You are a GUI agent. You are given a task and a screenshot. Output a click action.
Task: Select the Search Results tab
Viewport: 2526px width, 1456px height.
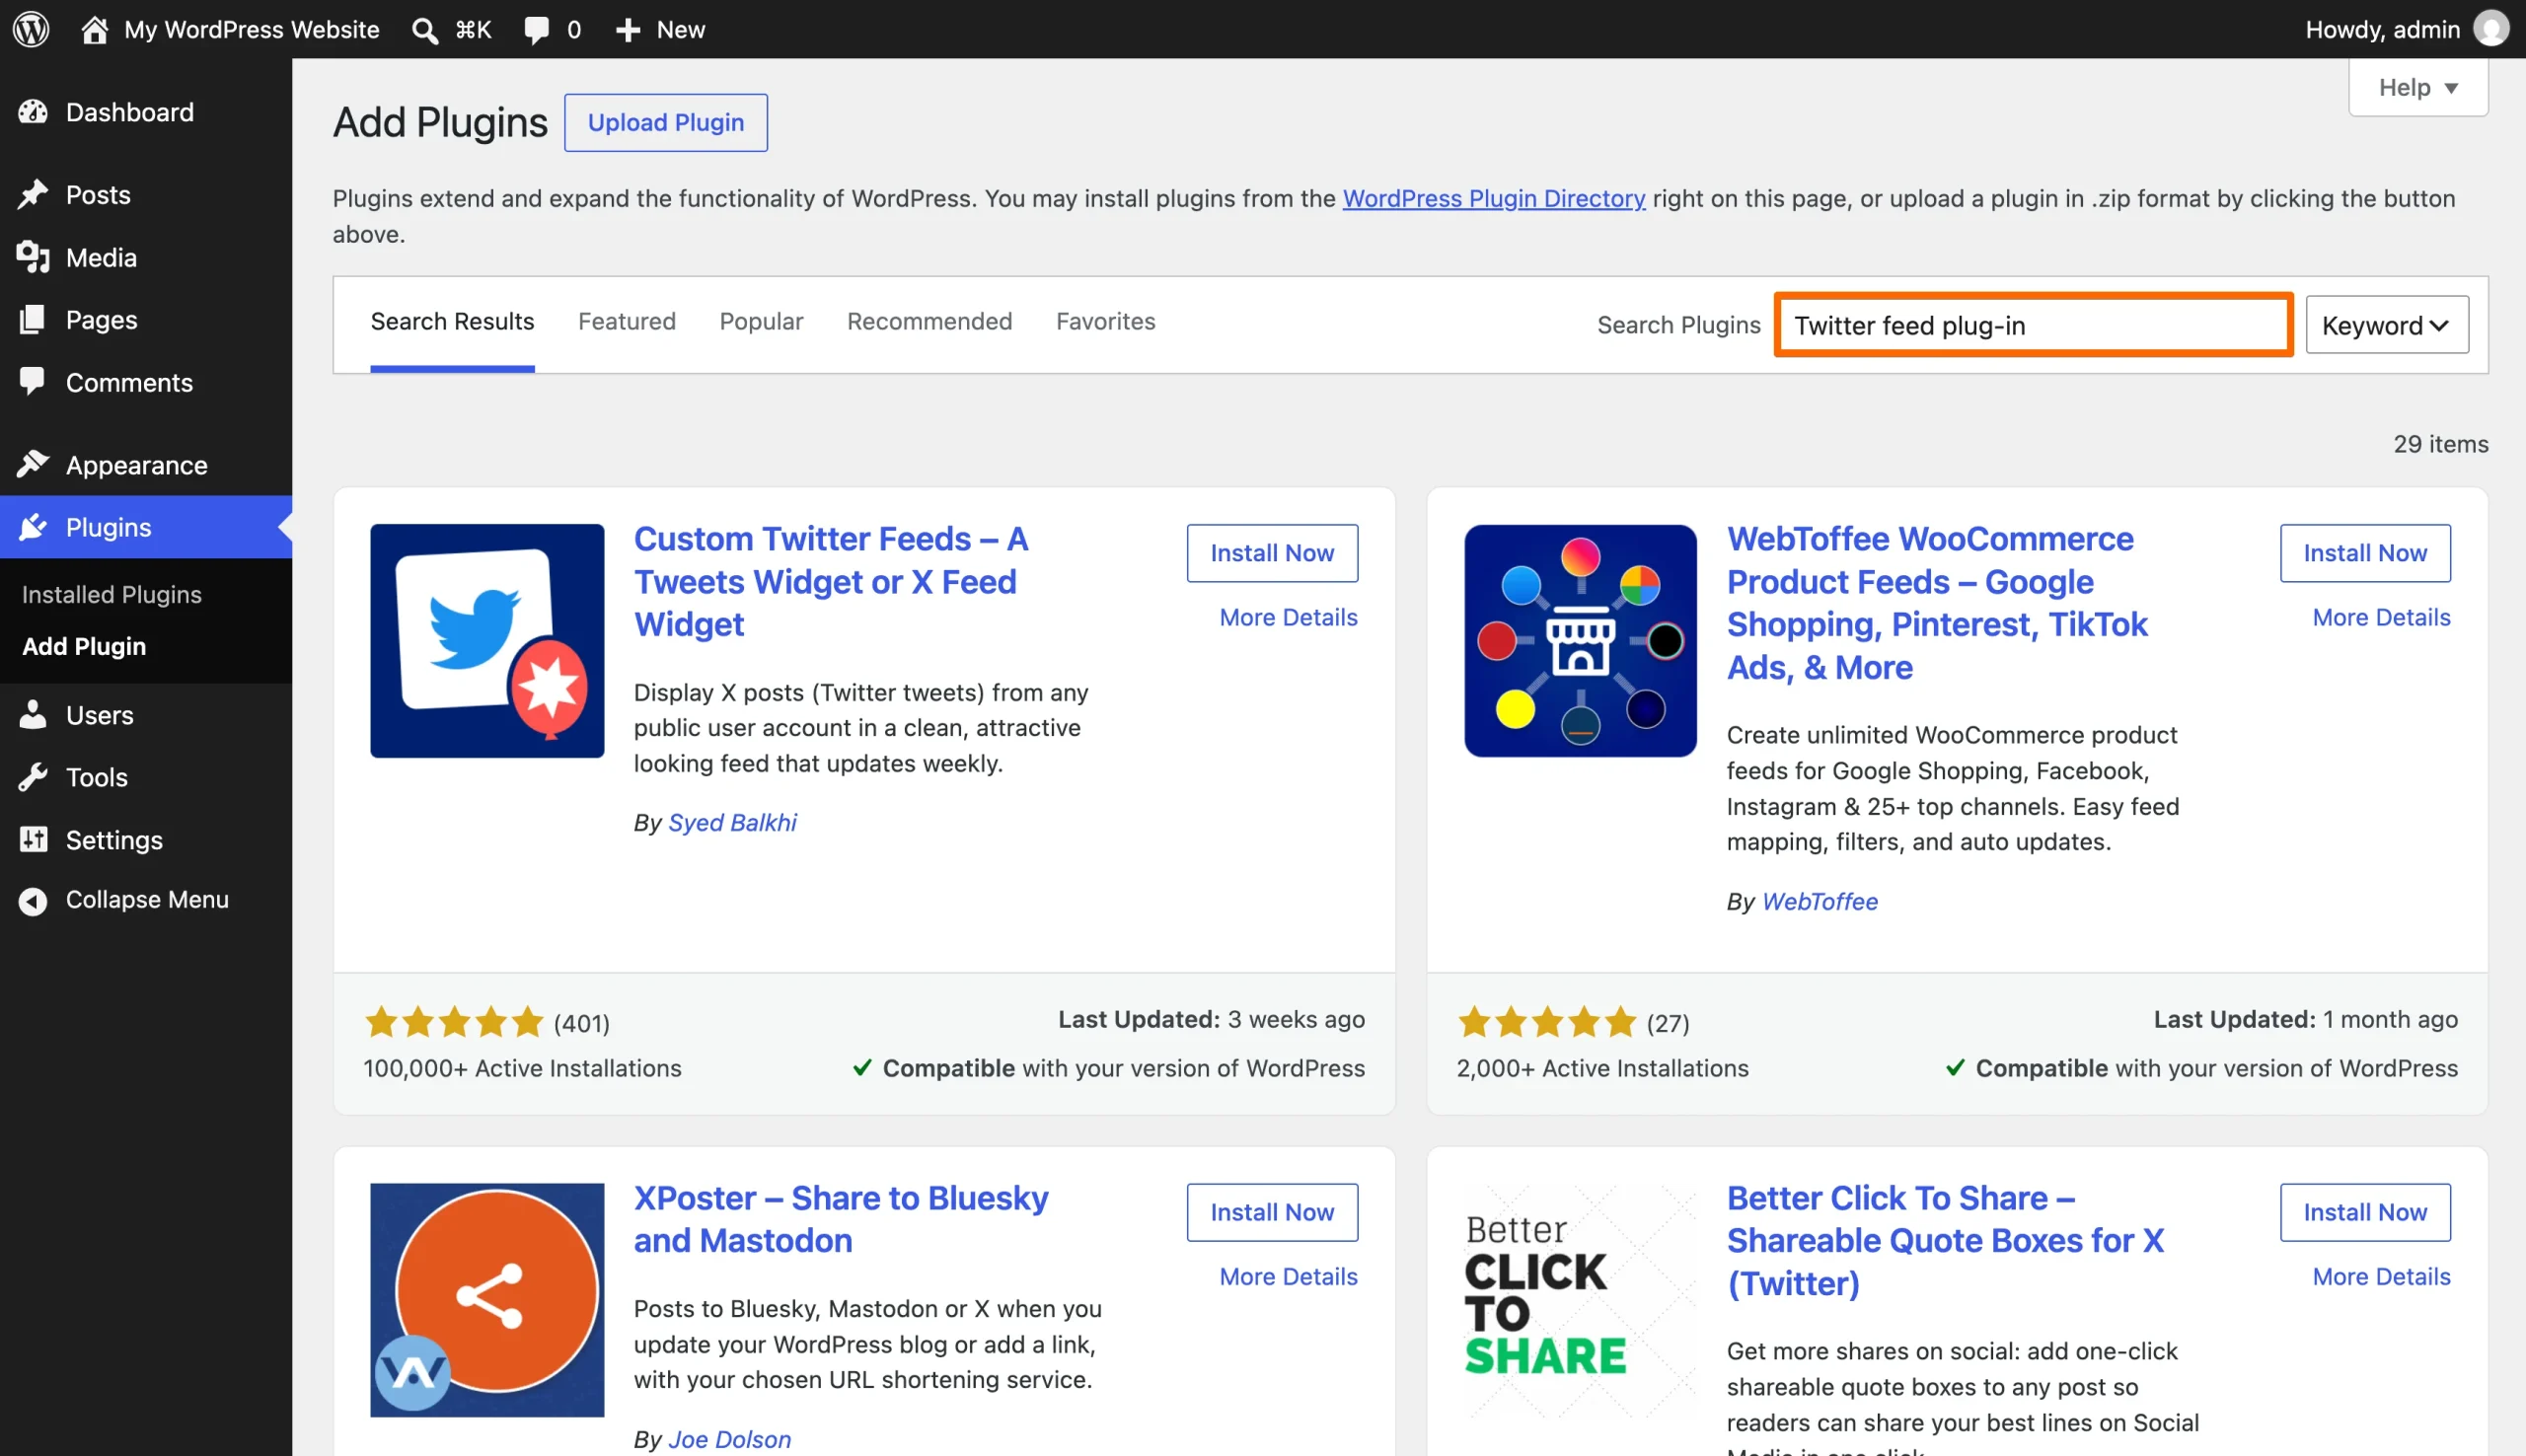452,321
